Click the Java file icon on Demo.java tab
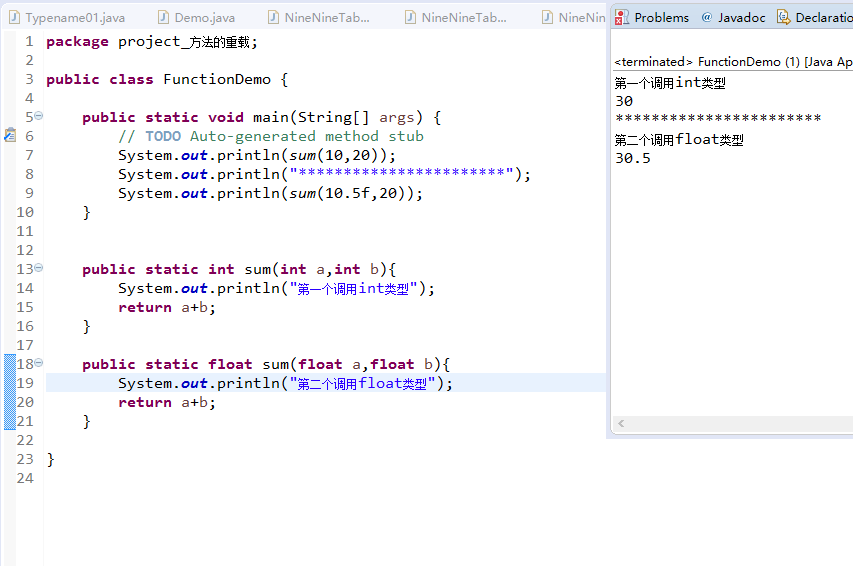The image size is (853, 566). (163, 17)
